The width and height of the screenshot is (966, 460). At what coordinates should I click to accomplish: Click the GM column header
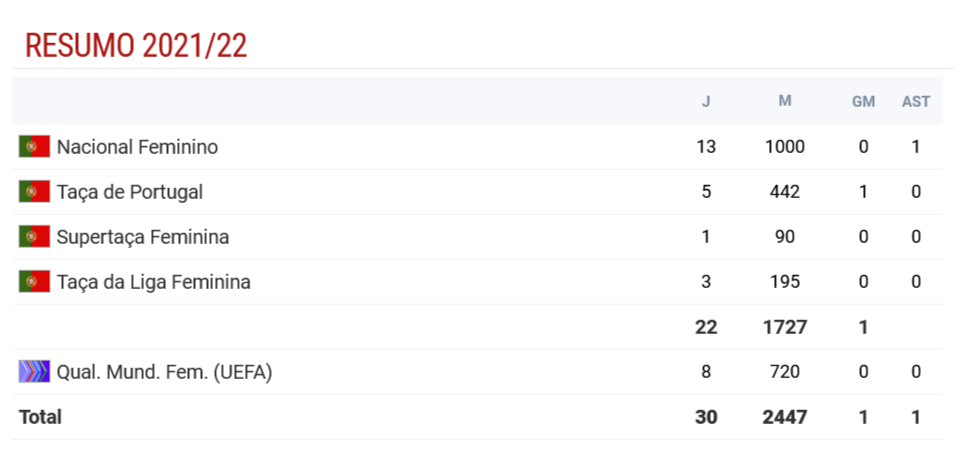[863, 101]
